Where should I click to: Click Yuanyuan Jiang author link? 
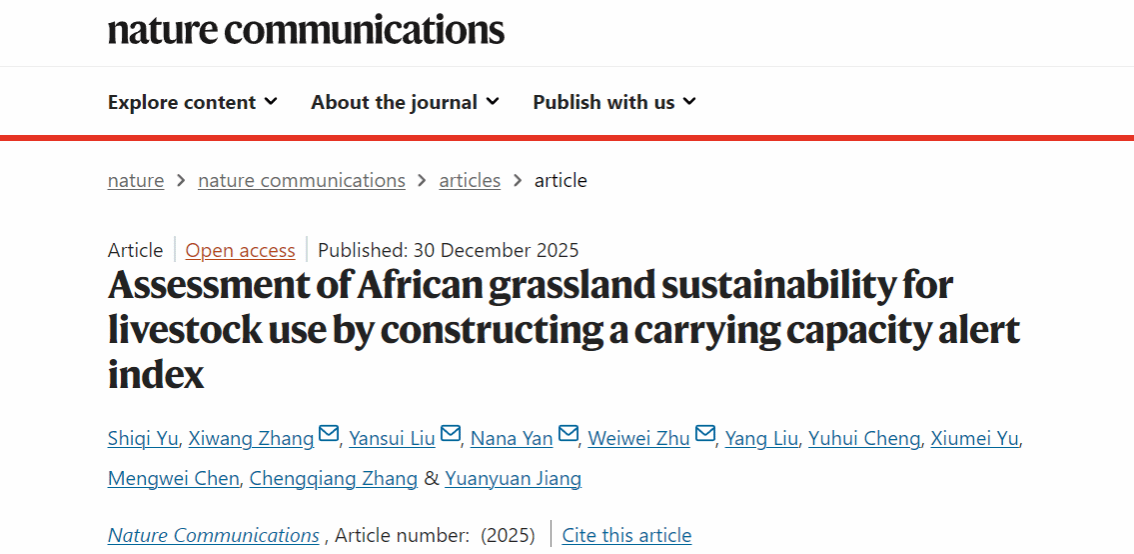pos(513,479)
